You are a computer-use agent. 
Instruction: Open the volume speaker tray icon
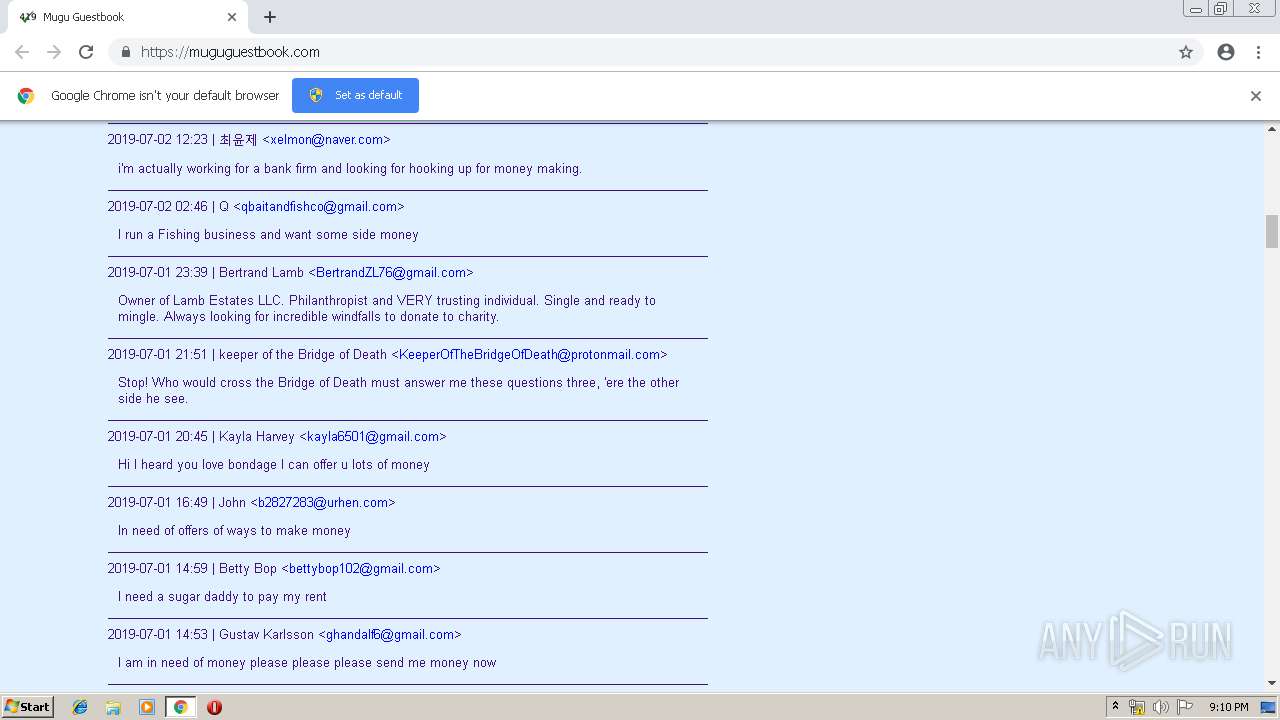coord(1161,707)
